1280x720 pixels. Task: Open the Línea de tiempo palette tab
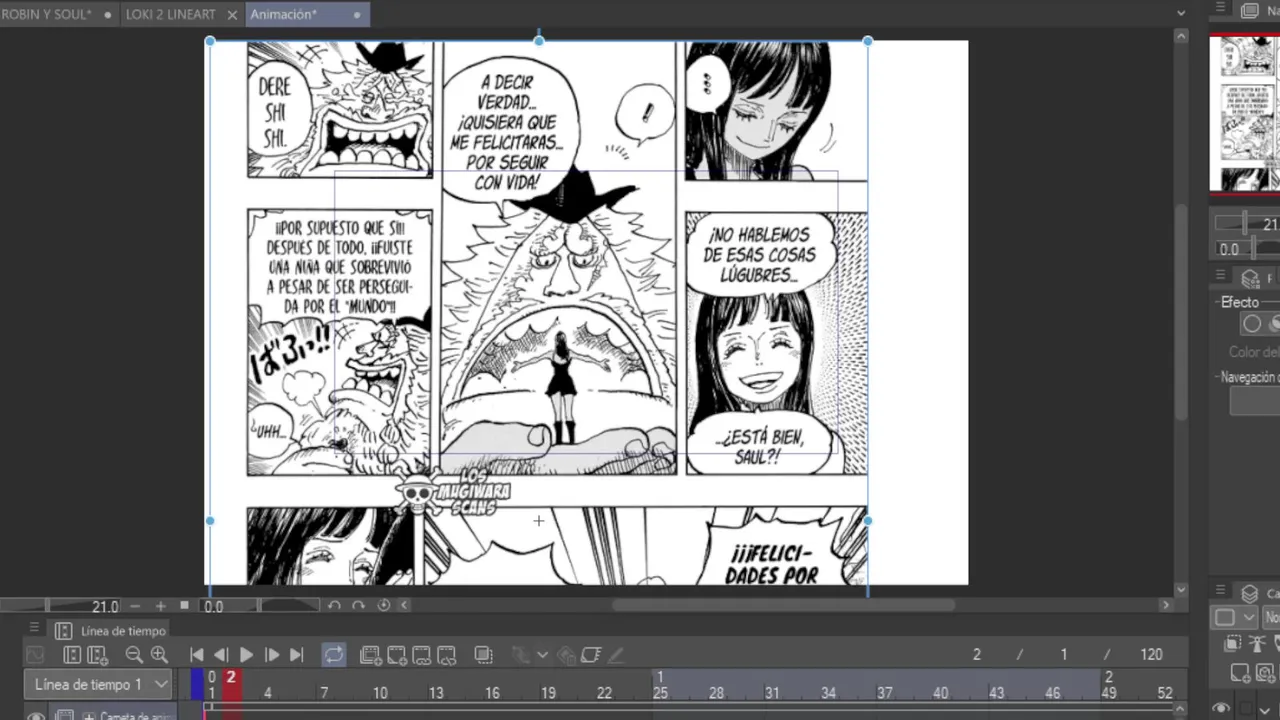(111, 631)
